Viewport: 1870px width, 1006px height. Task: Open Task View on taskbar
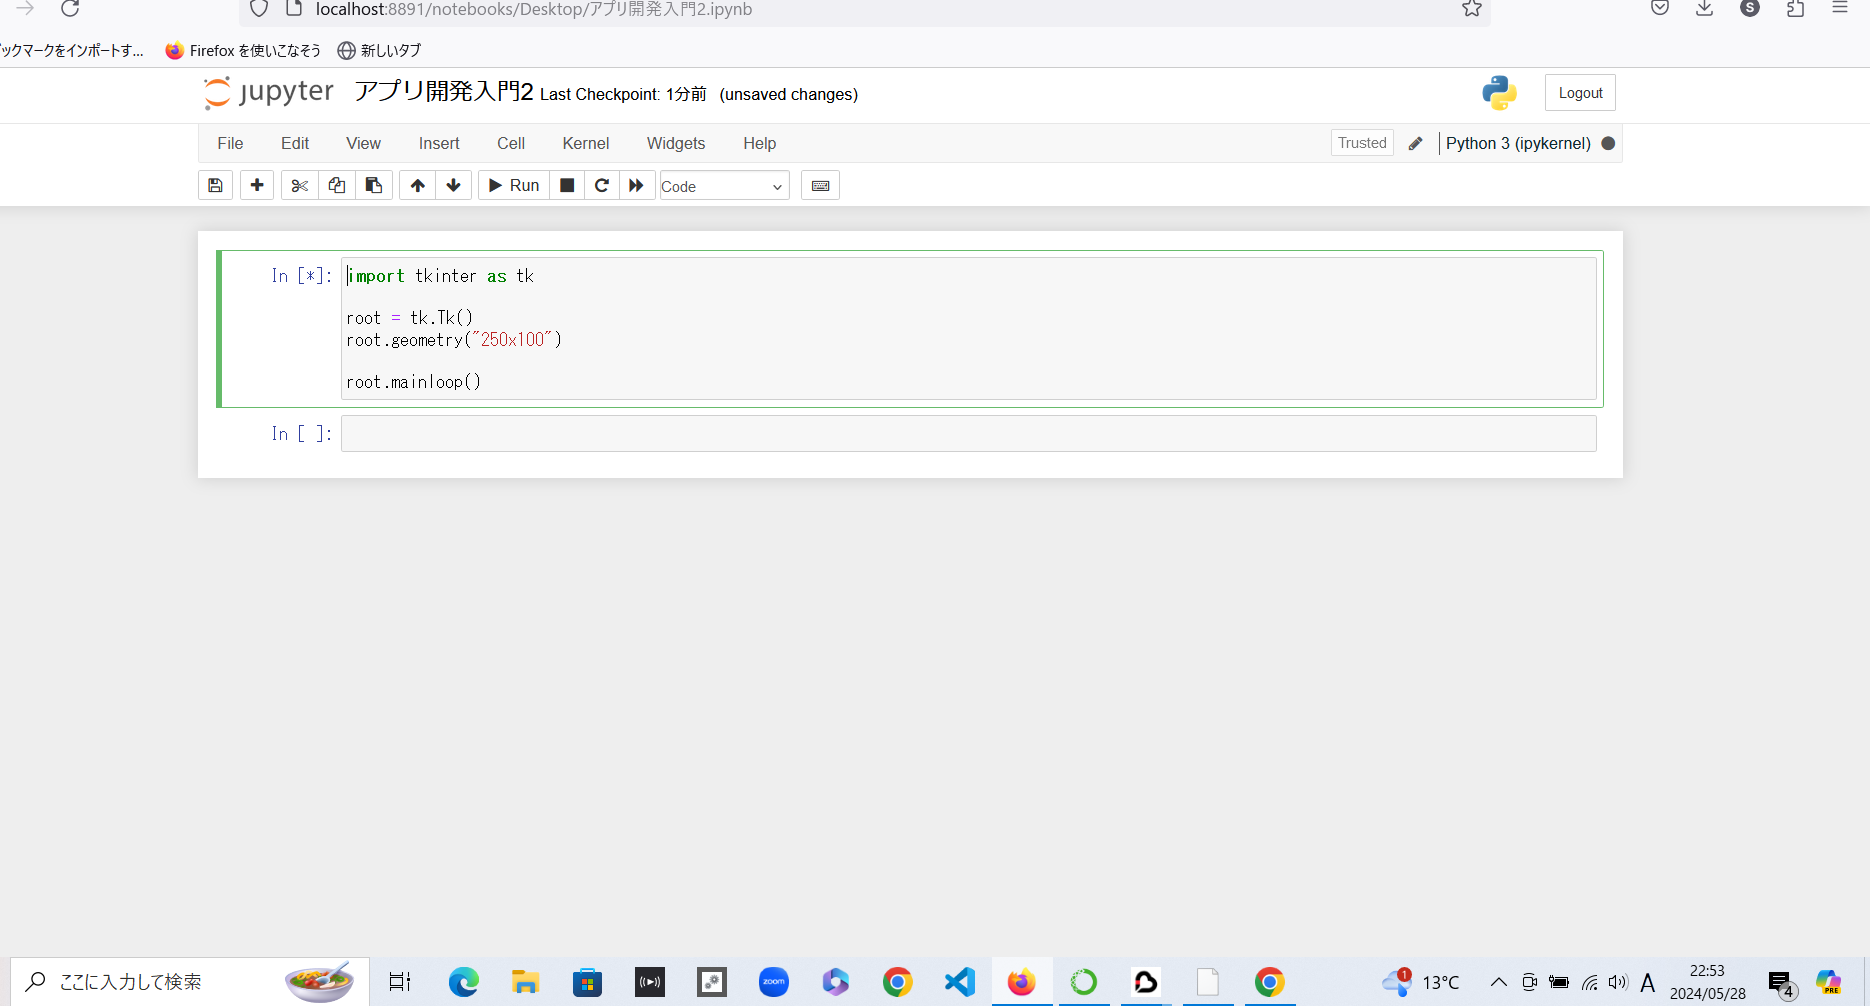pos(400,982)
